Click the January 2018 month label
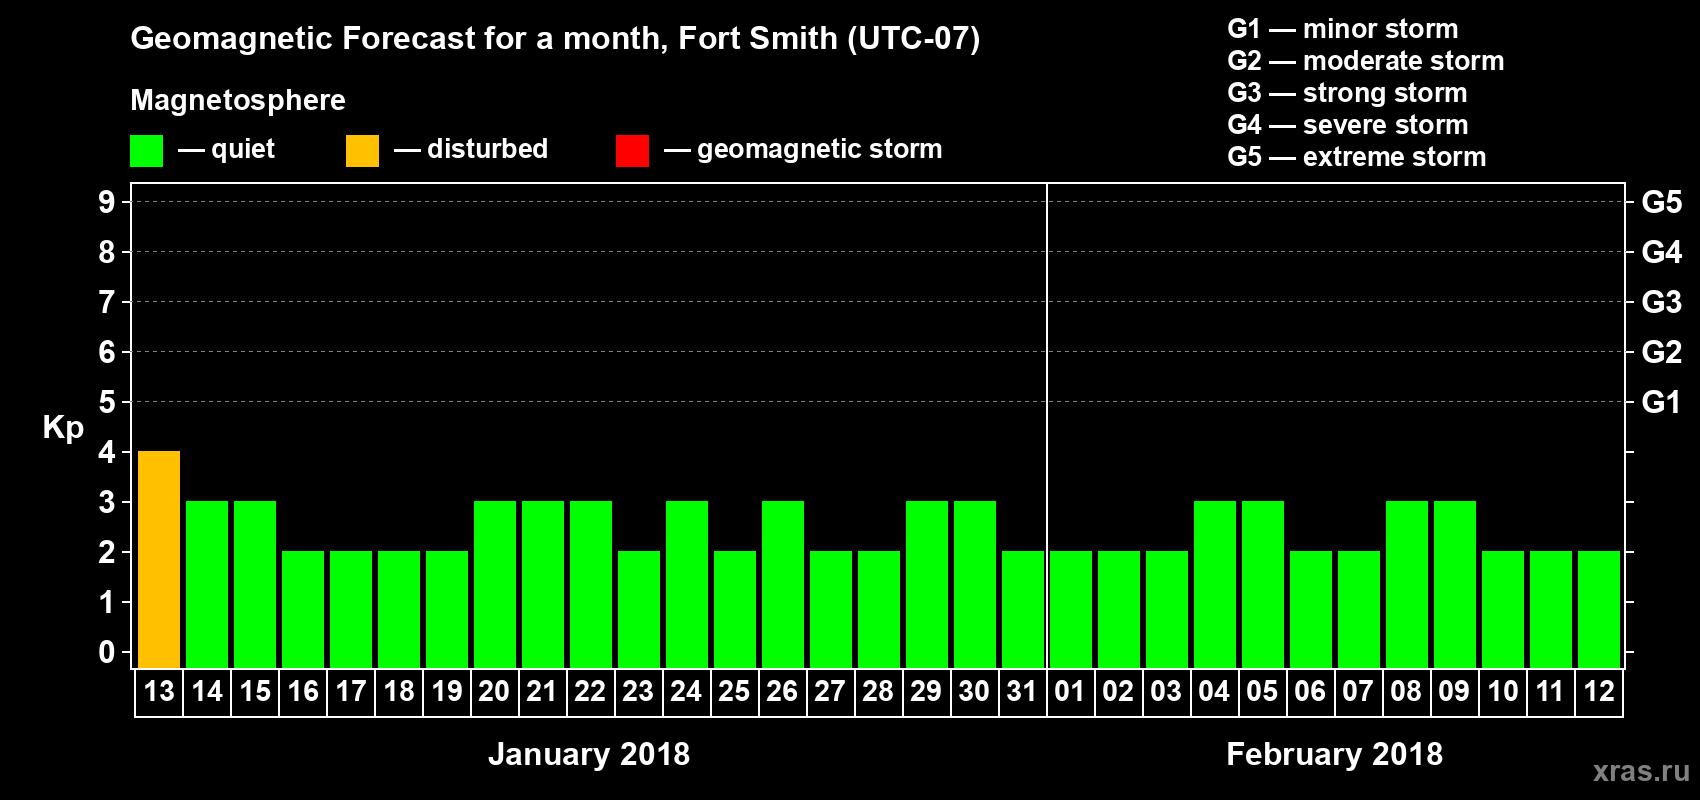The height and width of the screenshot is (800, 1700). coord(589,754)
